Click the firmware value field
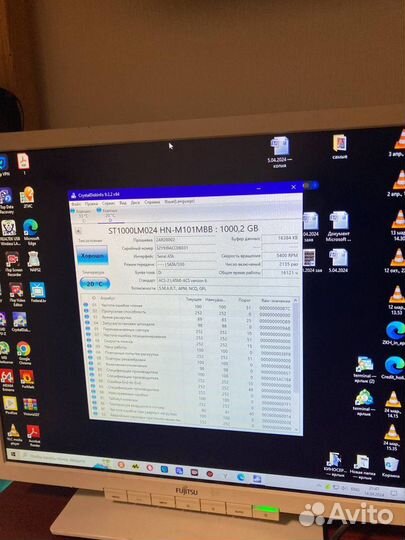This screenshot has height=540, width=405. 186,239
